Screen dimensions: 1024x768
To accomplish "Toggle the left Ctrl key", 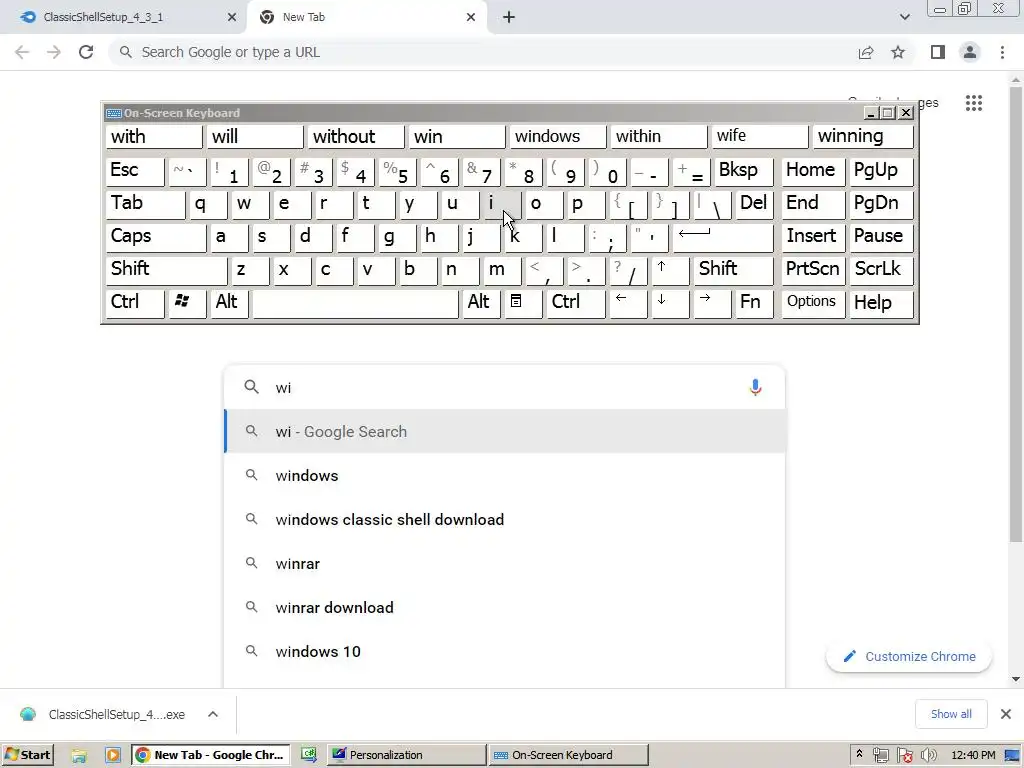I will tap(135, 302).
